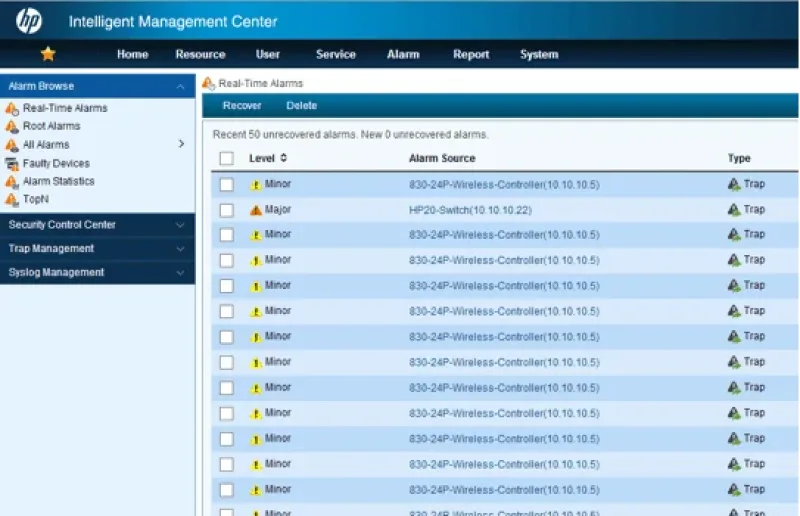The height and width of the screenshot is (516, 800).
Task: Collapse the Alarm Browse panel chevron
Action: (x=181, y=86)
